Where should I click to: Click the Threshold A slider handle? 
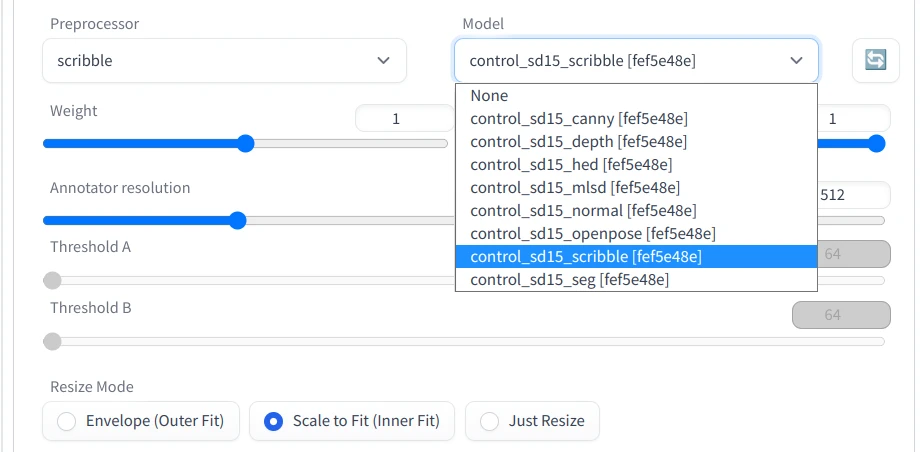(52, 281)
